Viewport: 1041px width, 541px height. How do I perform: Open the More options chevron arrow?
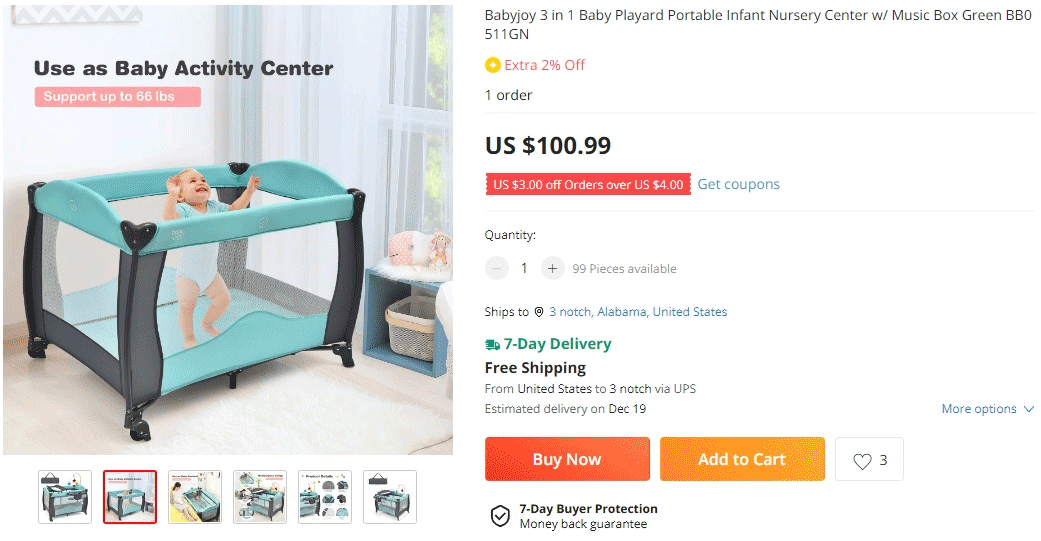coord(1028,409)
